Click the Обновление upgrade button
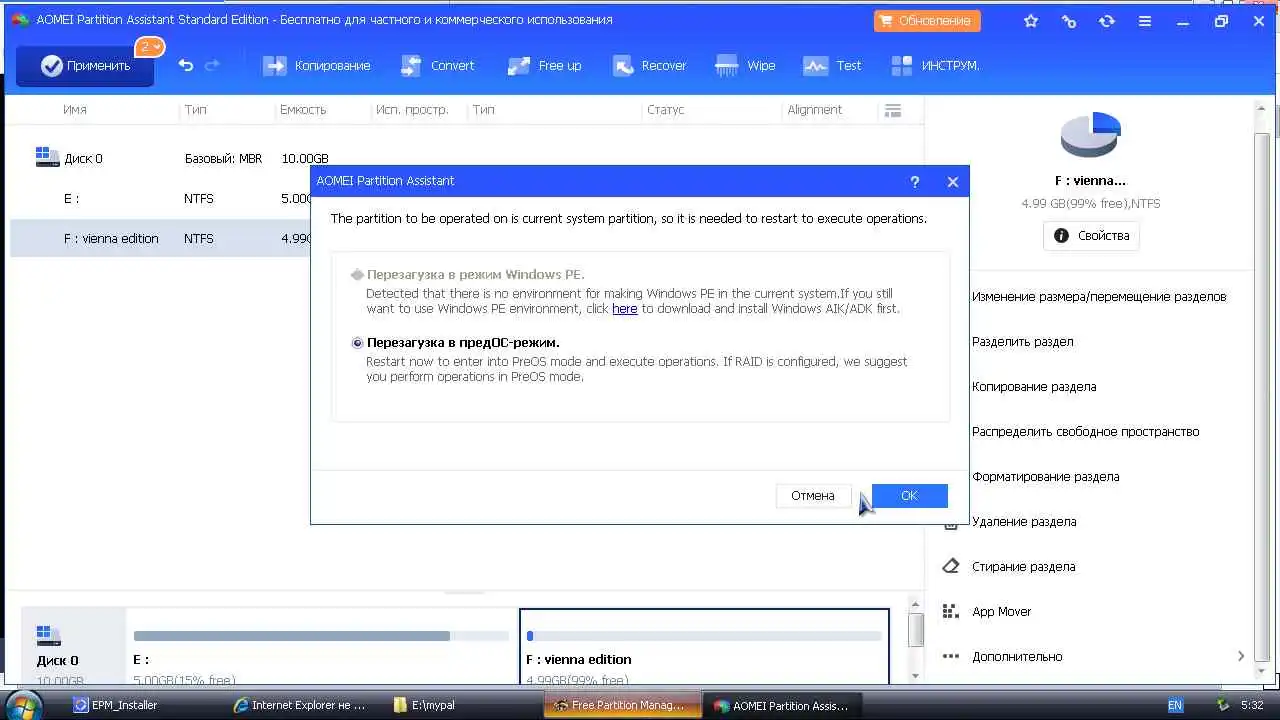This screenshot has height=720, width=1280. click(927, 20)
